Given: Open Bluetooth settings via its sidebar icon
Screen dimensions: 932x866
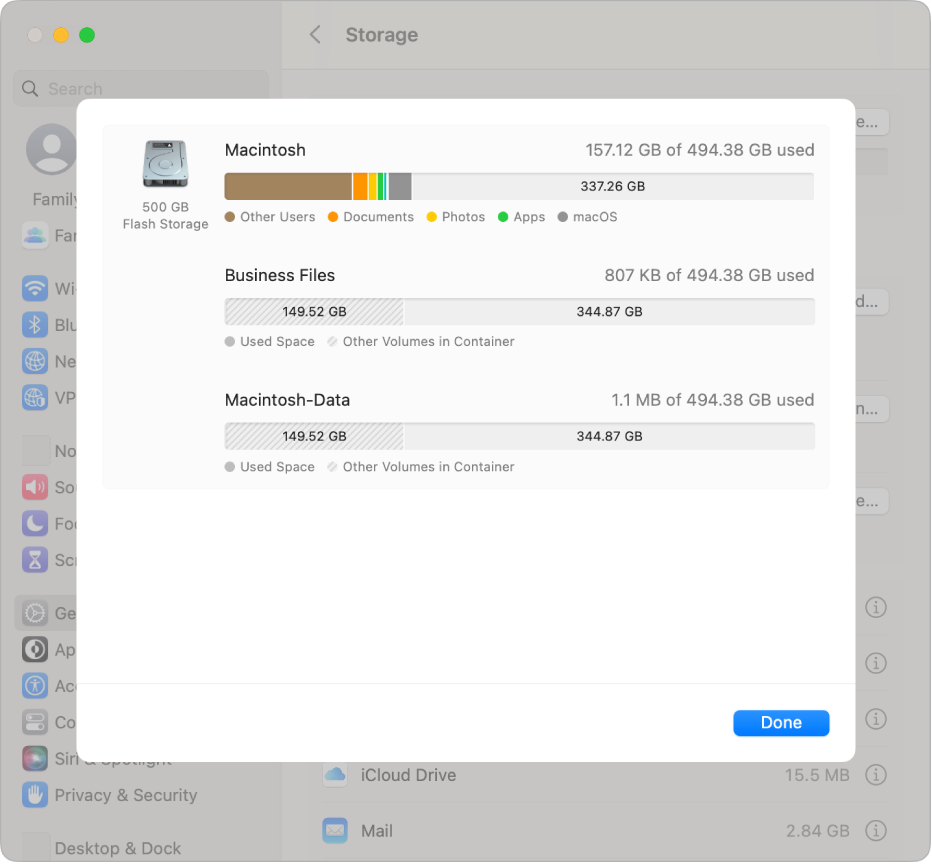Looking at the screenshot, I should 34,324.
